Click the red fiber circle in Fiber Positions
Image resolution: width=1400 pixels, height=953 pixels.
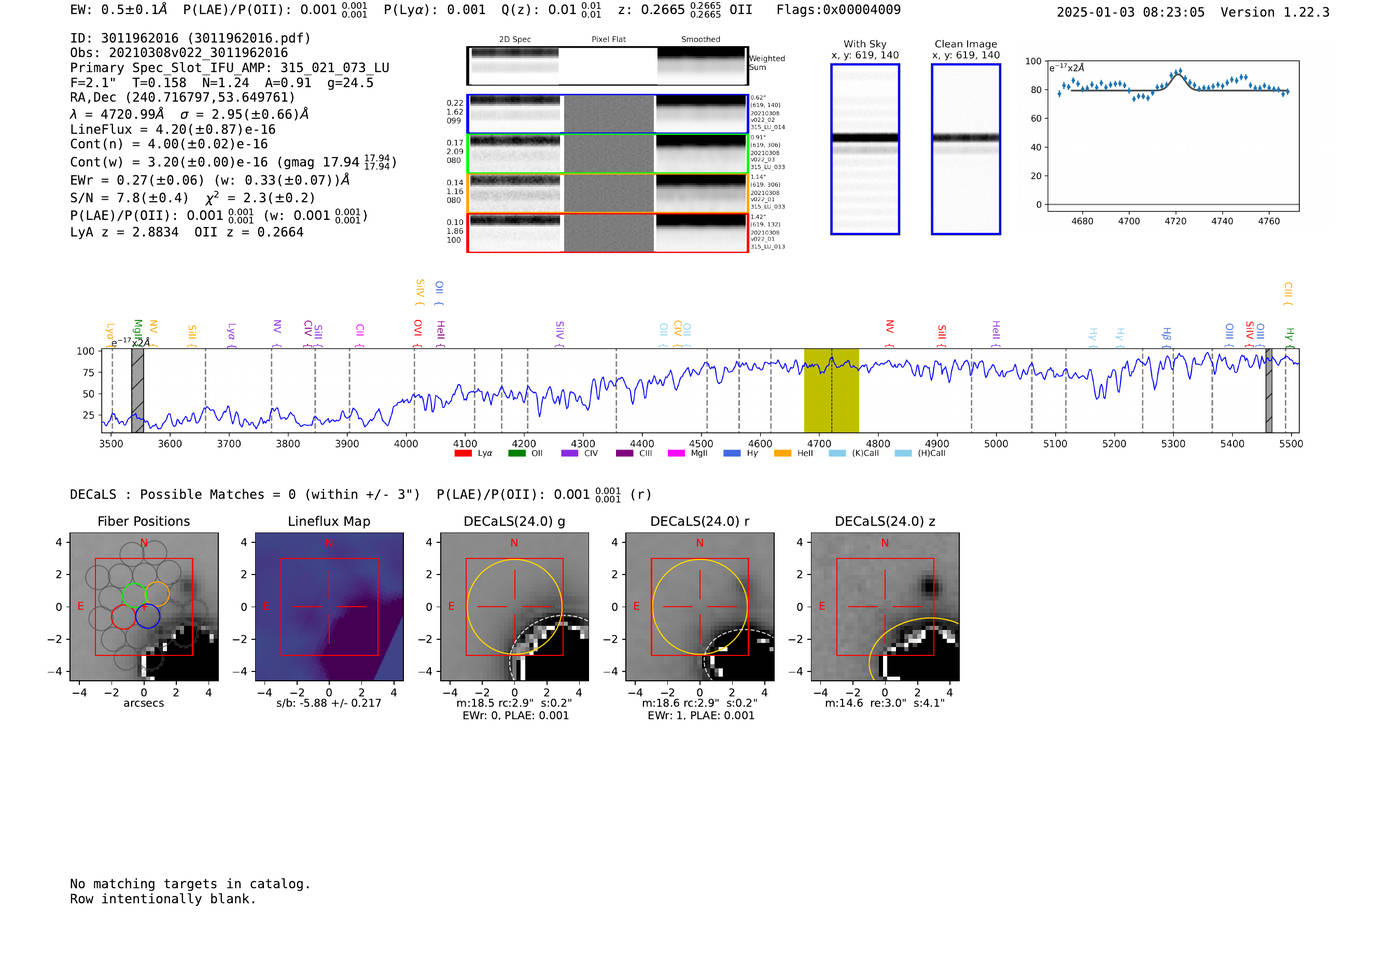123,616
